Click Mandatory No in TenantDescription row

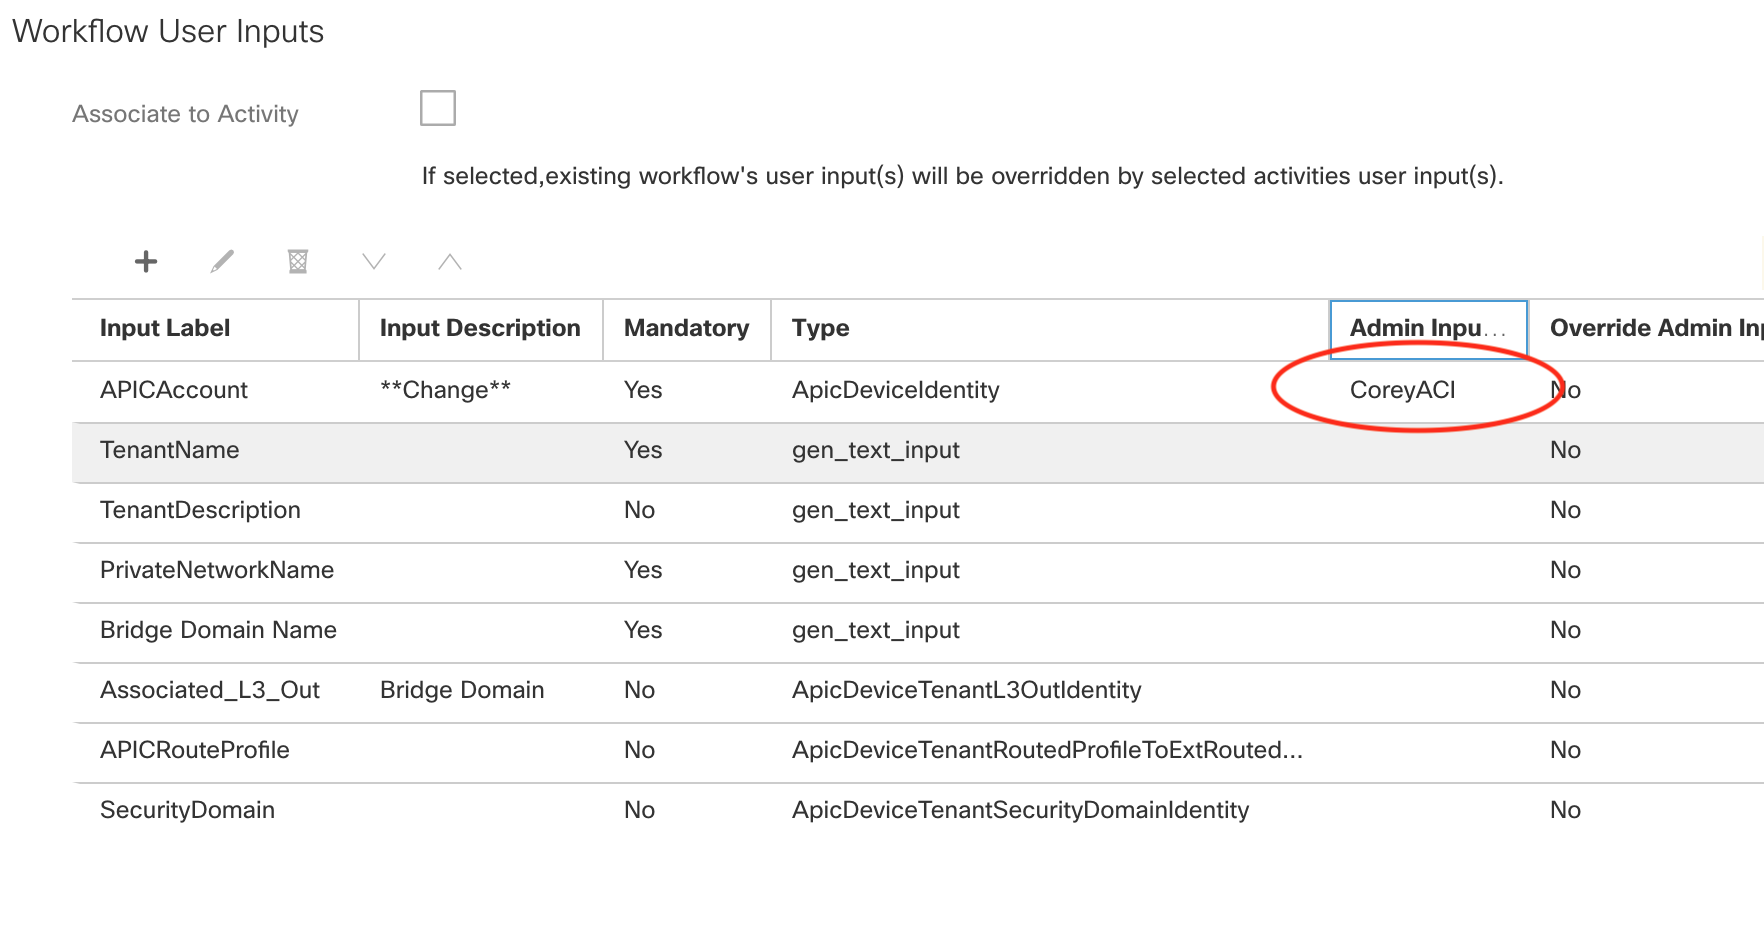click(x=639, y=510)
